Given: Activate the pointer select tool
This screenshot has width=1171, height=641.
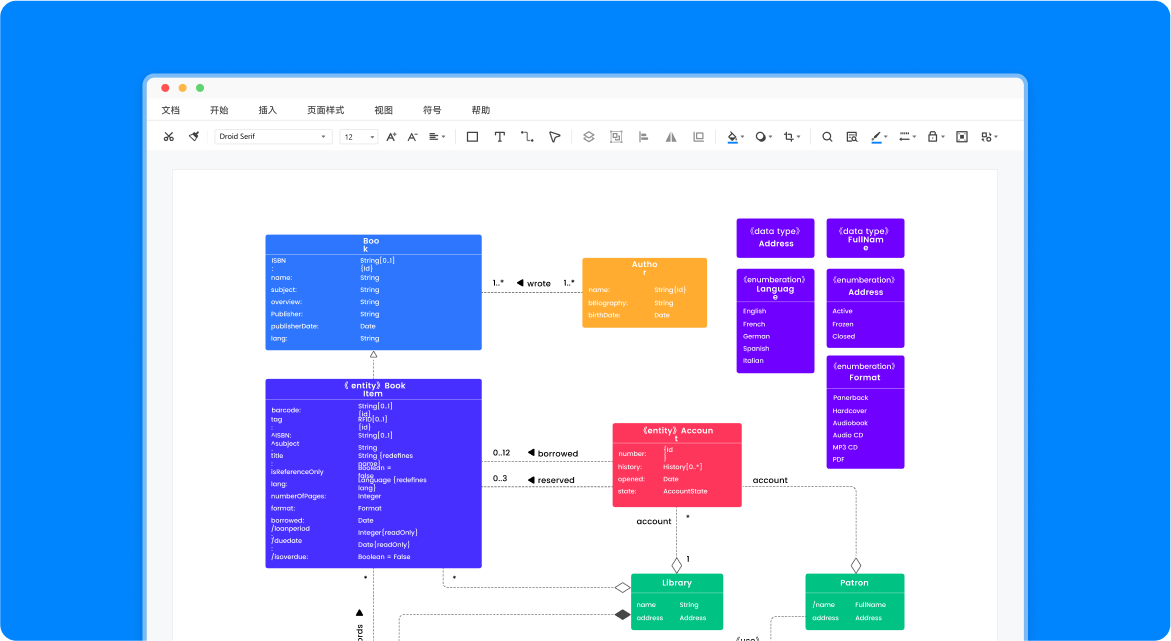Looking at the screenshot, I should (554, 137).
